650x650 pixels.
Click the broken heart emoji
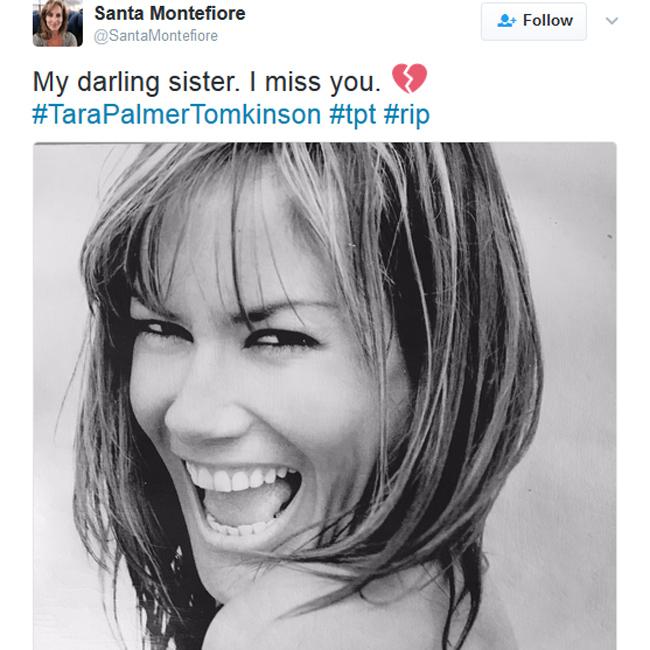point(408,78)
